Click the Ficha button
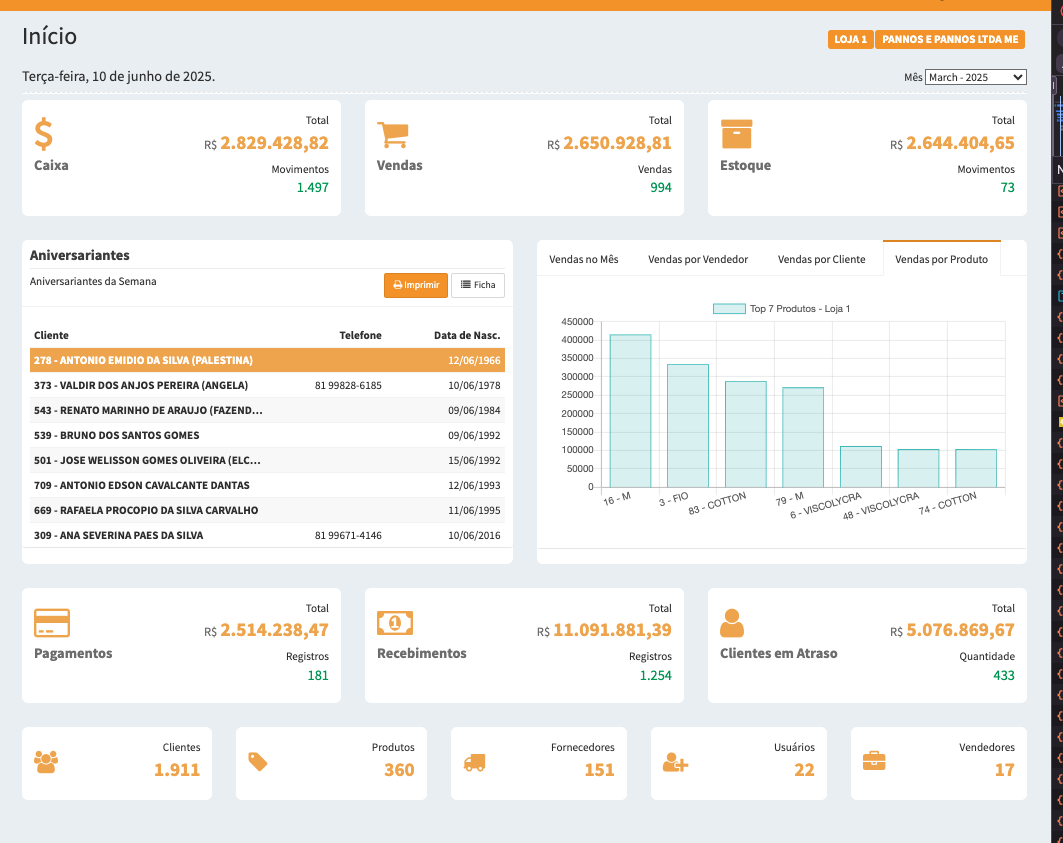This screenshot has width=1063, height=843. pos(478,285)
